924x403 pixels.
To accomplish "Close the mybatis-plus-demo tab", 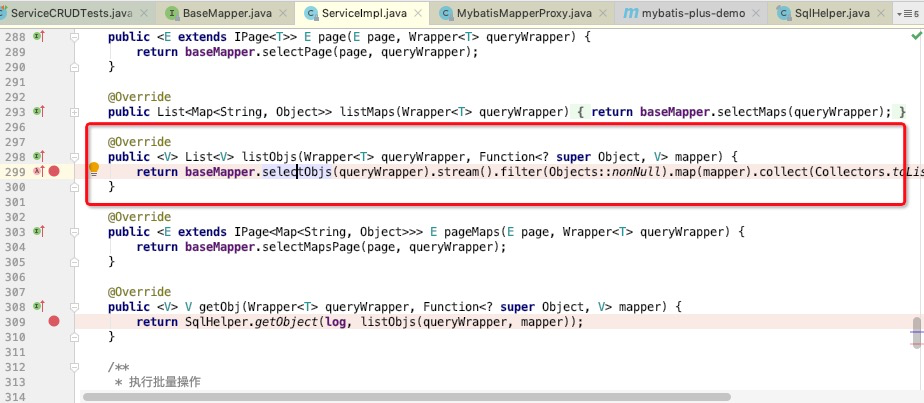I will pos(755,13).
